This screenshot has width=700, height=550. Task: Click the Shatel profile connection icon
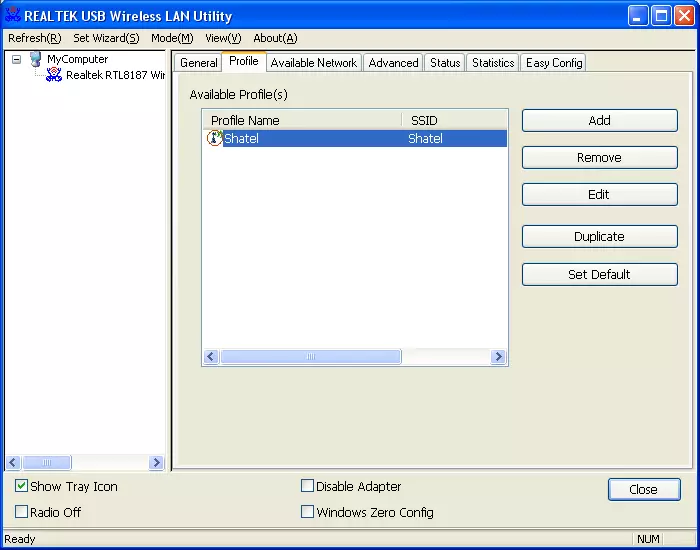tap(215, 138)
